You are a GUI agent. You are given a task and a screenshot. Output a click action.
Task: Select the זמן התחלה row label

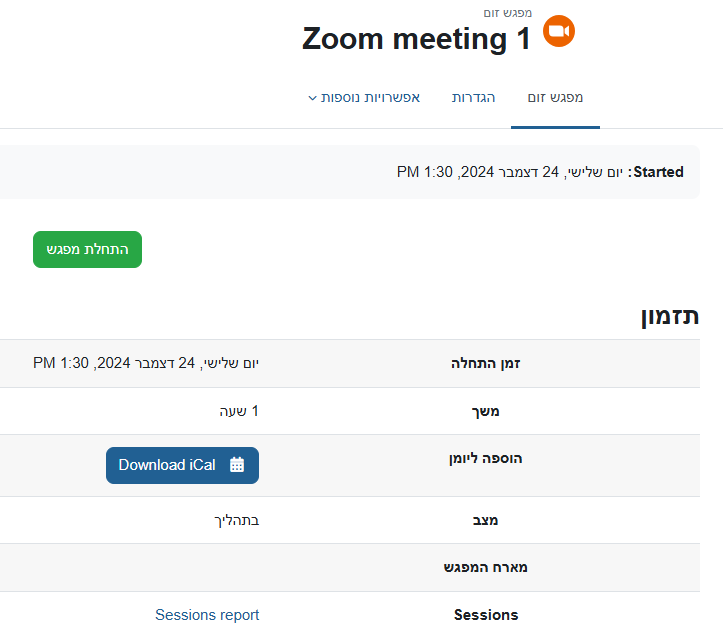486,363
